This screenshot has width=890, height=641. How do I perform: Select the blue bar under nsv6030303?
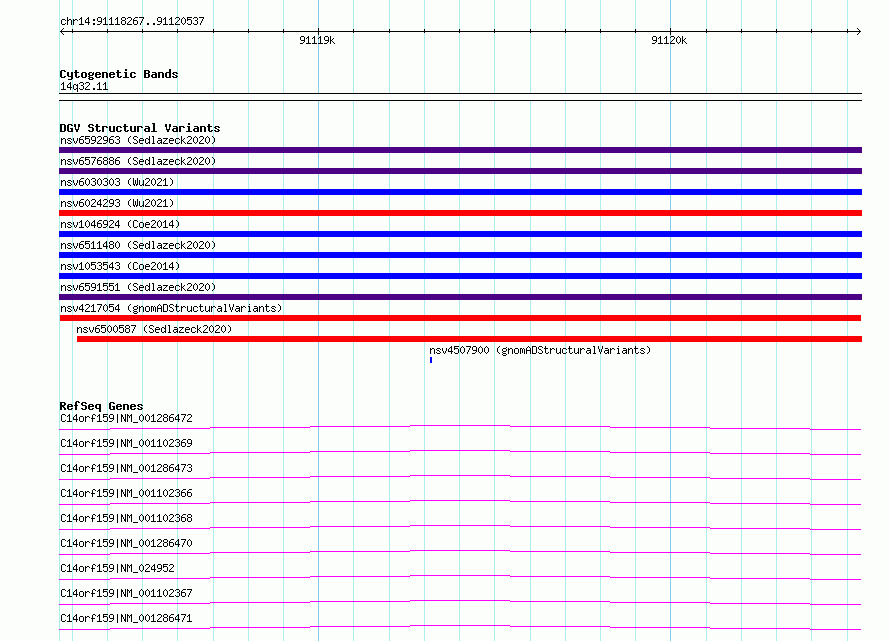point(460,192)
